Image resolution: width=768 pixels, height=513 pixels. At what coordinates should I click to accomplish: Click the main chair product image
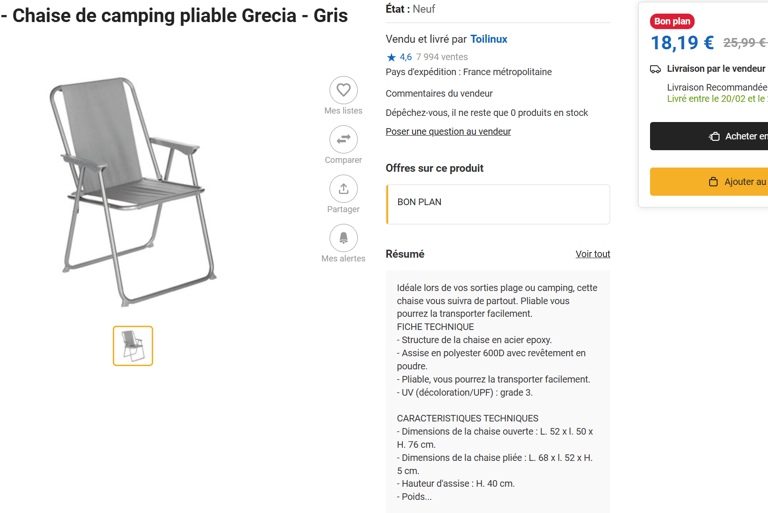[x=133, y=190]
